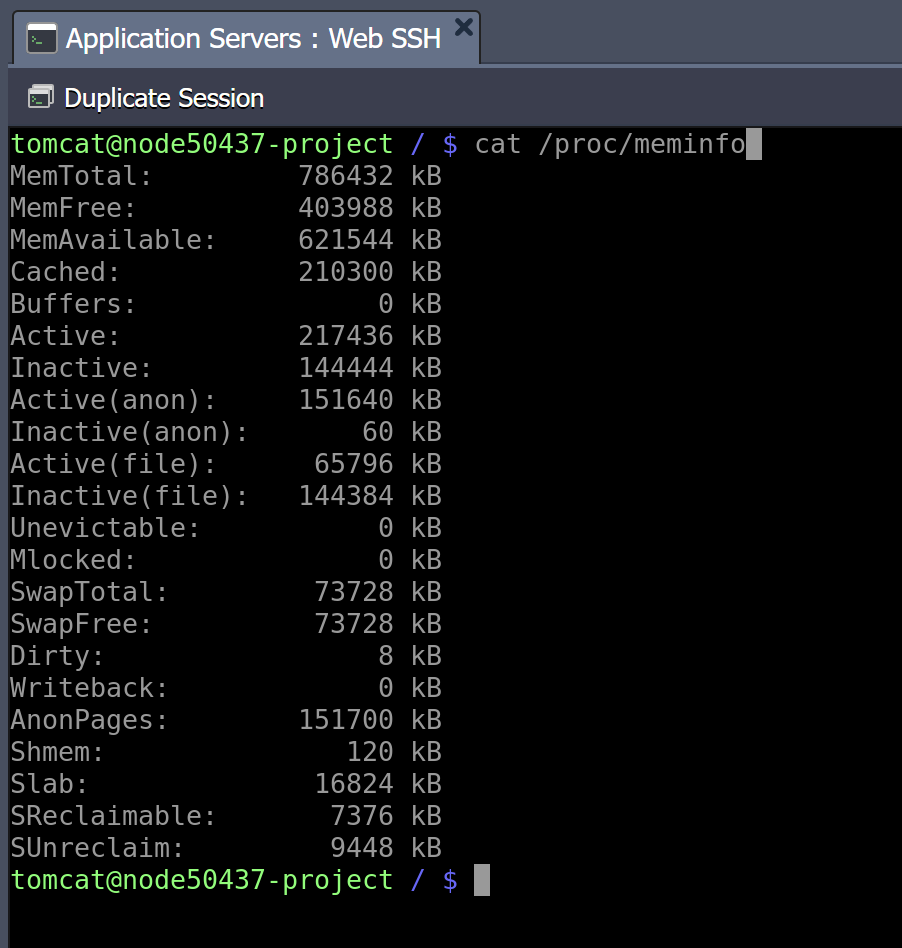
Task: Click the cursor block after meminfo command
Action: 754,144
